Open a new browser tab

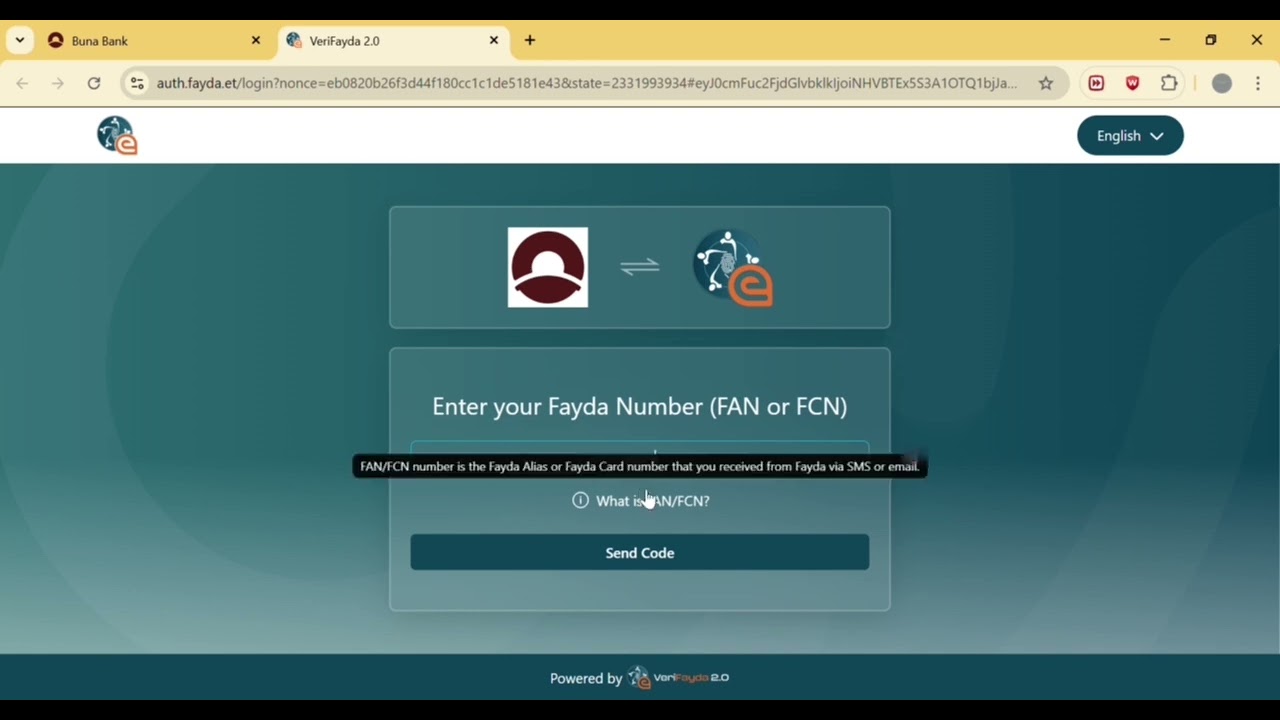530,41
